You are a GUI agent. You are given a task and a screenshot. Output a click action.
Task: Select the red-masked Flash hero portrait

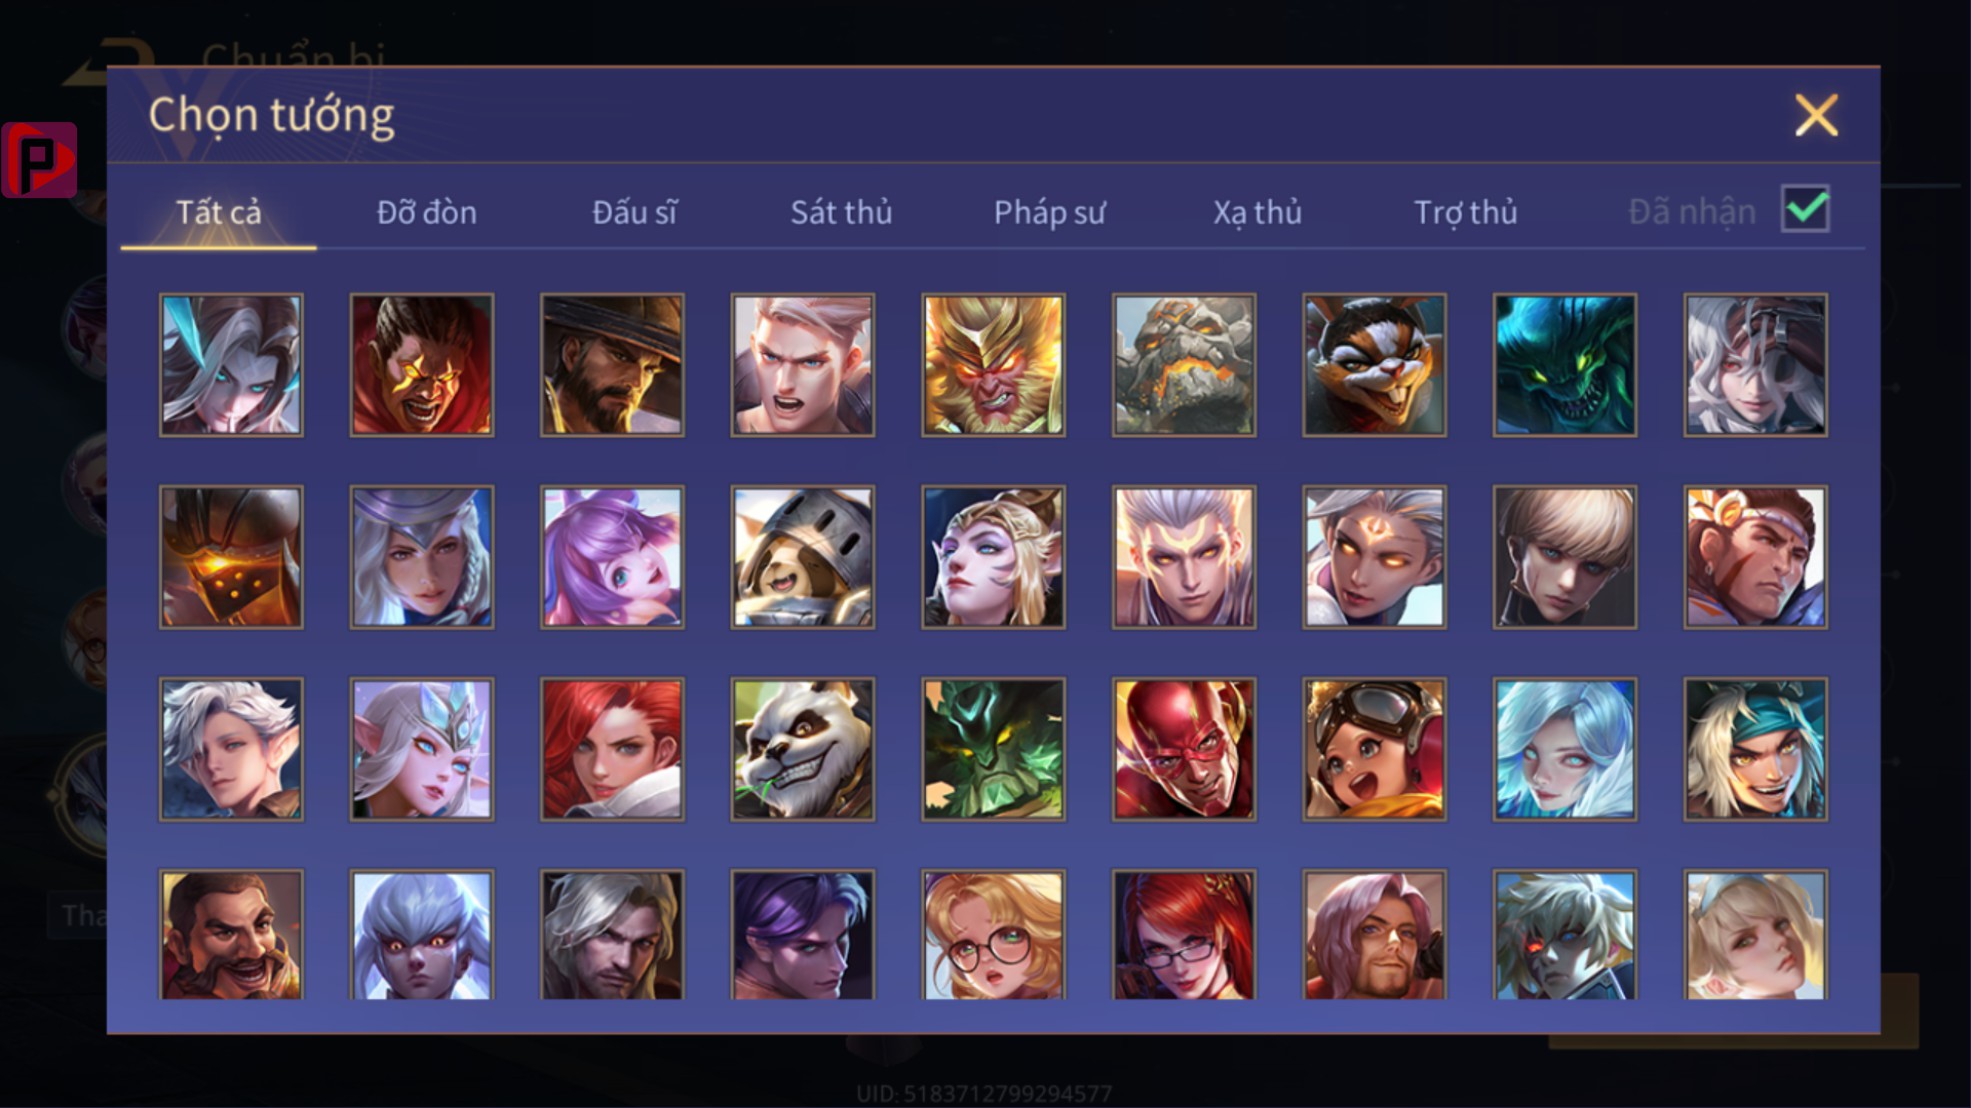1184,749
